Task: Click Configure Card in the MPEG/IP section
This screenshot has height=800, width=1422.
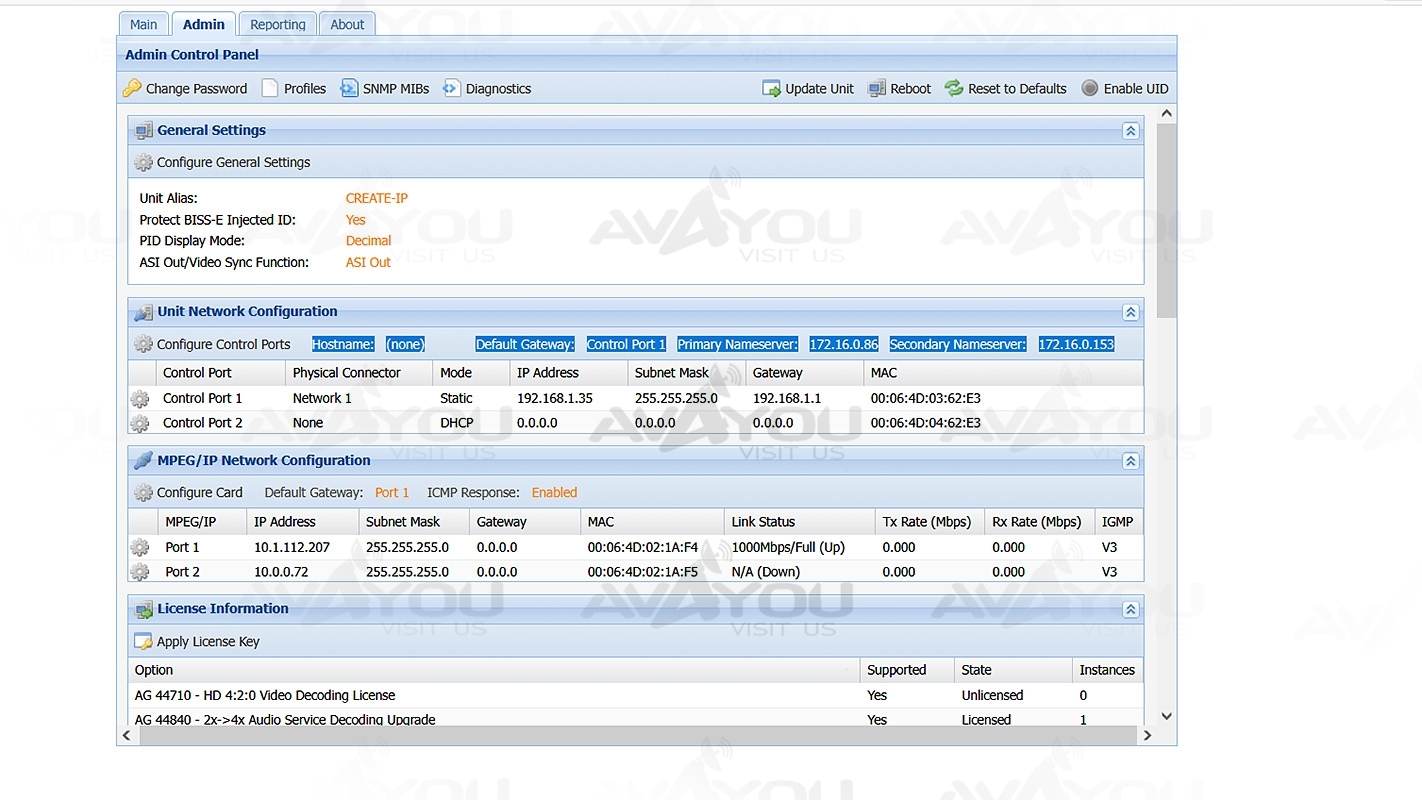Action: [199, 493]
